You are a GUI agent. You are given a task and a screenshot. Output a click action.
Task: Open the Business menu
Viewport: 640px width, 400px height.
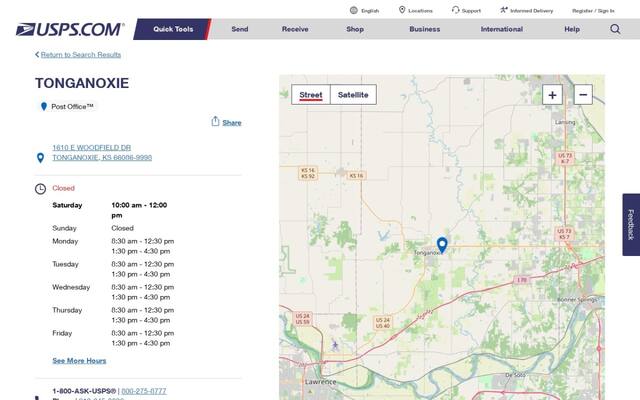click(424, 29)
